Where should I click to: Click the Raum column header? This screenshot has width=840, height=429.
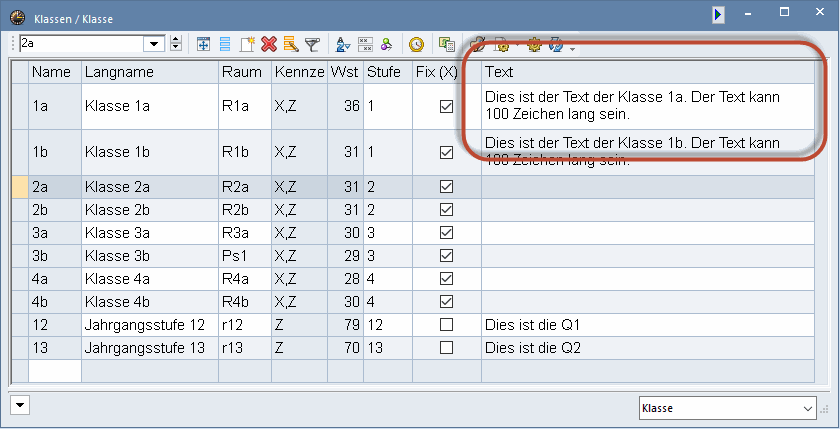coord(245,72)
